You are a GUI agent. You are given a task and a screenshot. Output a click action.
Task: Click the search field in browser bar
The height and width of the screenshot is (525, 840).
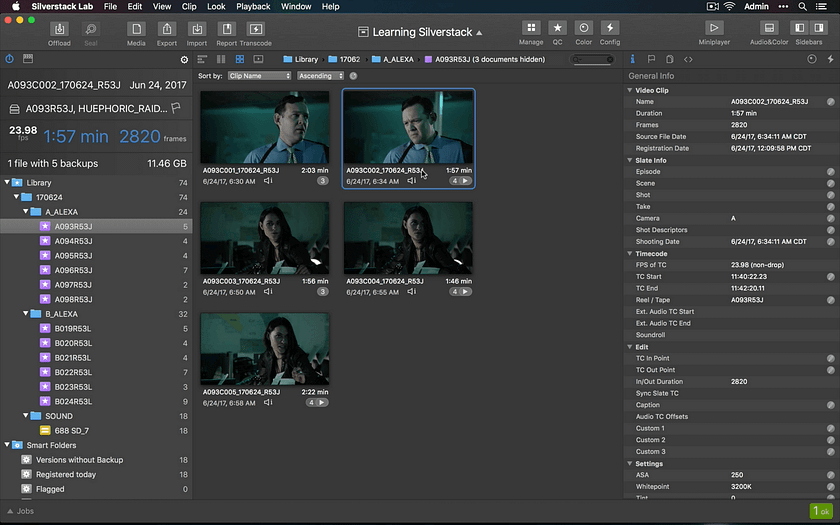point(592,59)
